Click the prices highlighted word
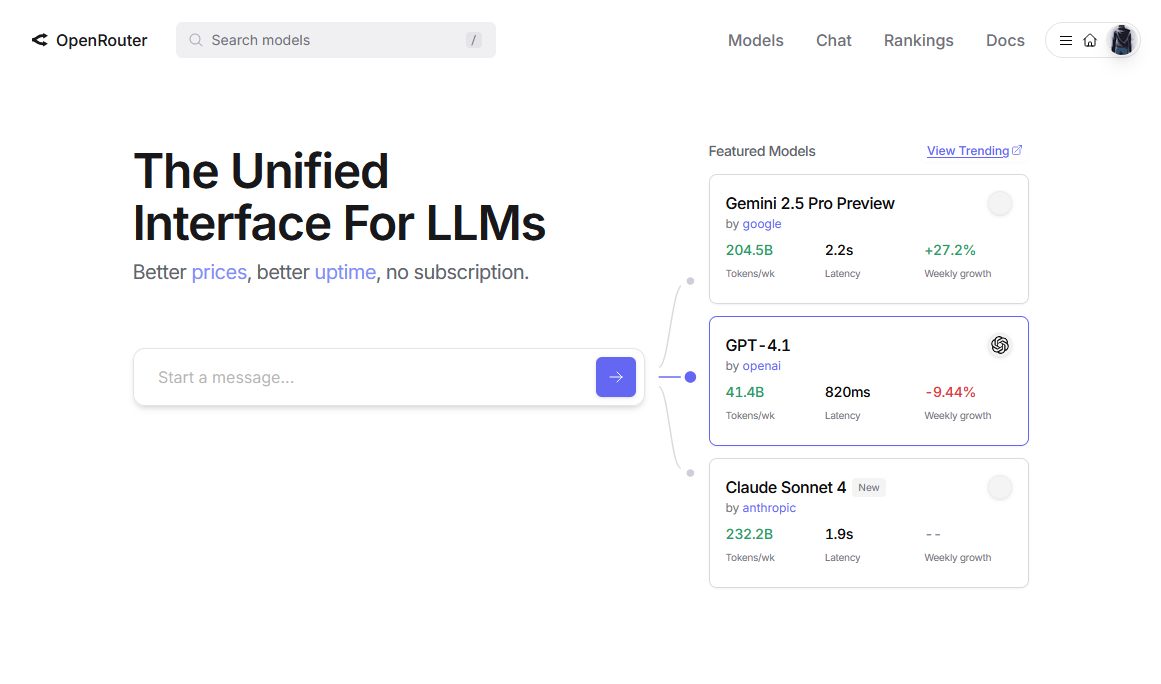 [219, 272]
